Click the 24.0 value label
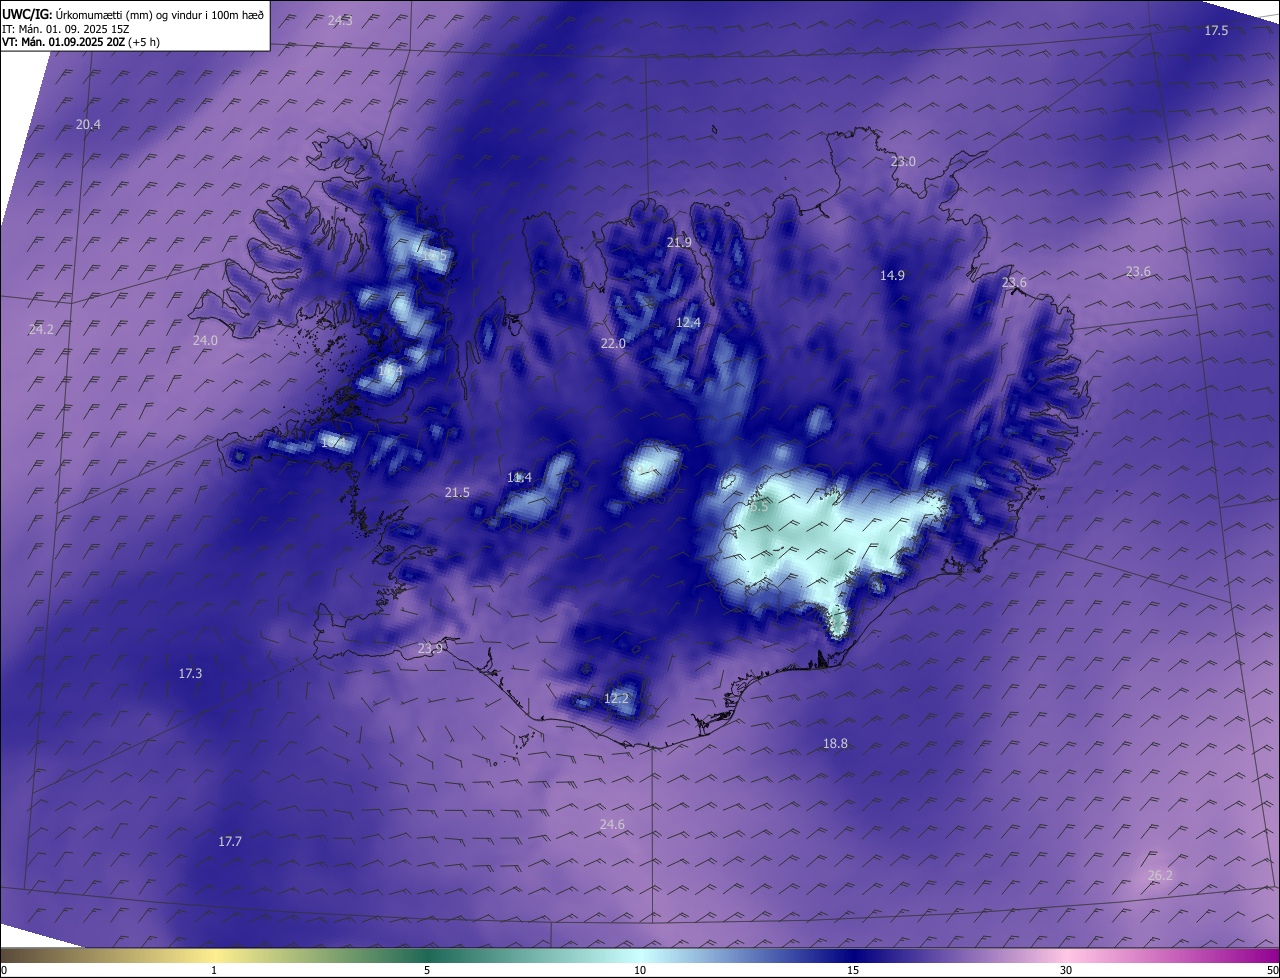The height and width of the screenshot is (978, 1280). click(x=205, y=340)
